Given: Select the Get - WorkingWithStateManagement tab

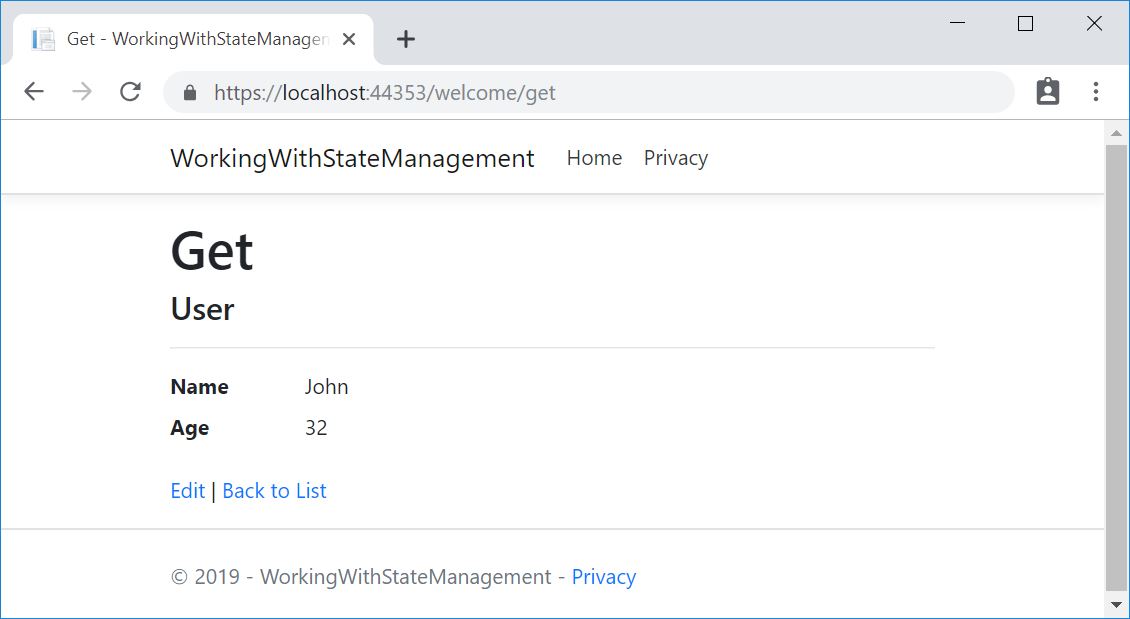Looking at the screenshot, I should (x=190, y=39).
